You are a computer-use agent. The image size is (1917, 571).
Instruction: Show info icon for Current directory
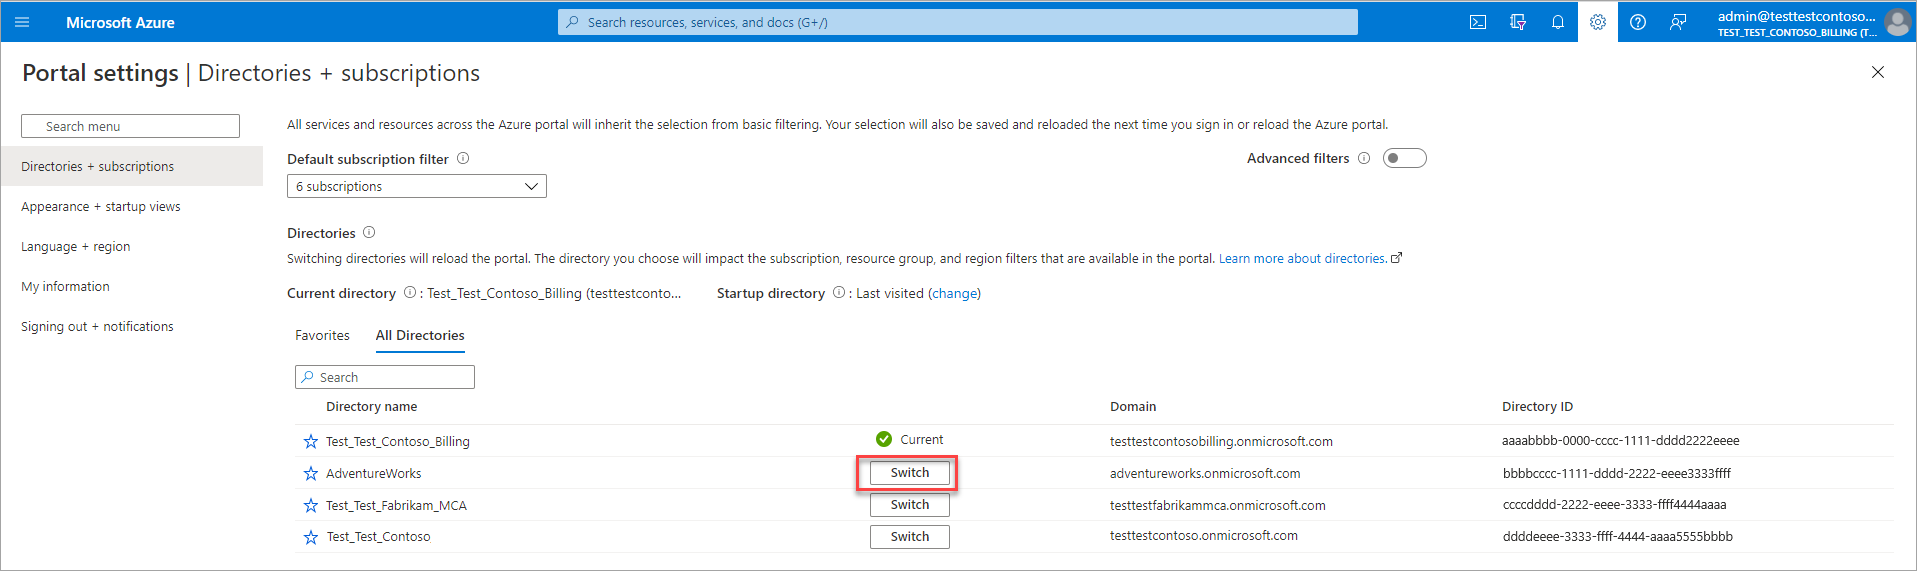tap(410, 292)
